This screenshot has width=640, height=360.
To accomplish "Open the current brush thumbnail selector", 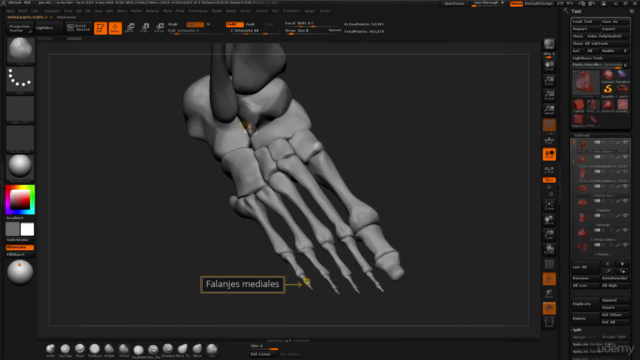I will point(20,50).
